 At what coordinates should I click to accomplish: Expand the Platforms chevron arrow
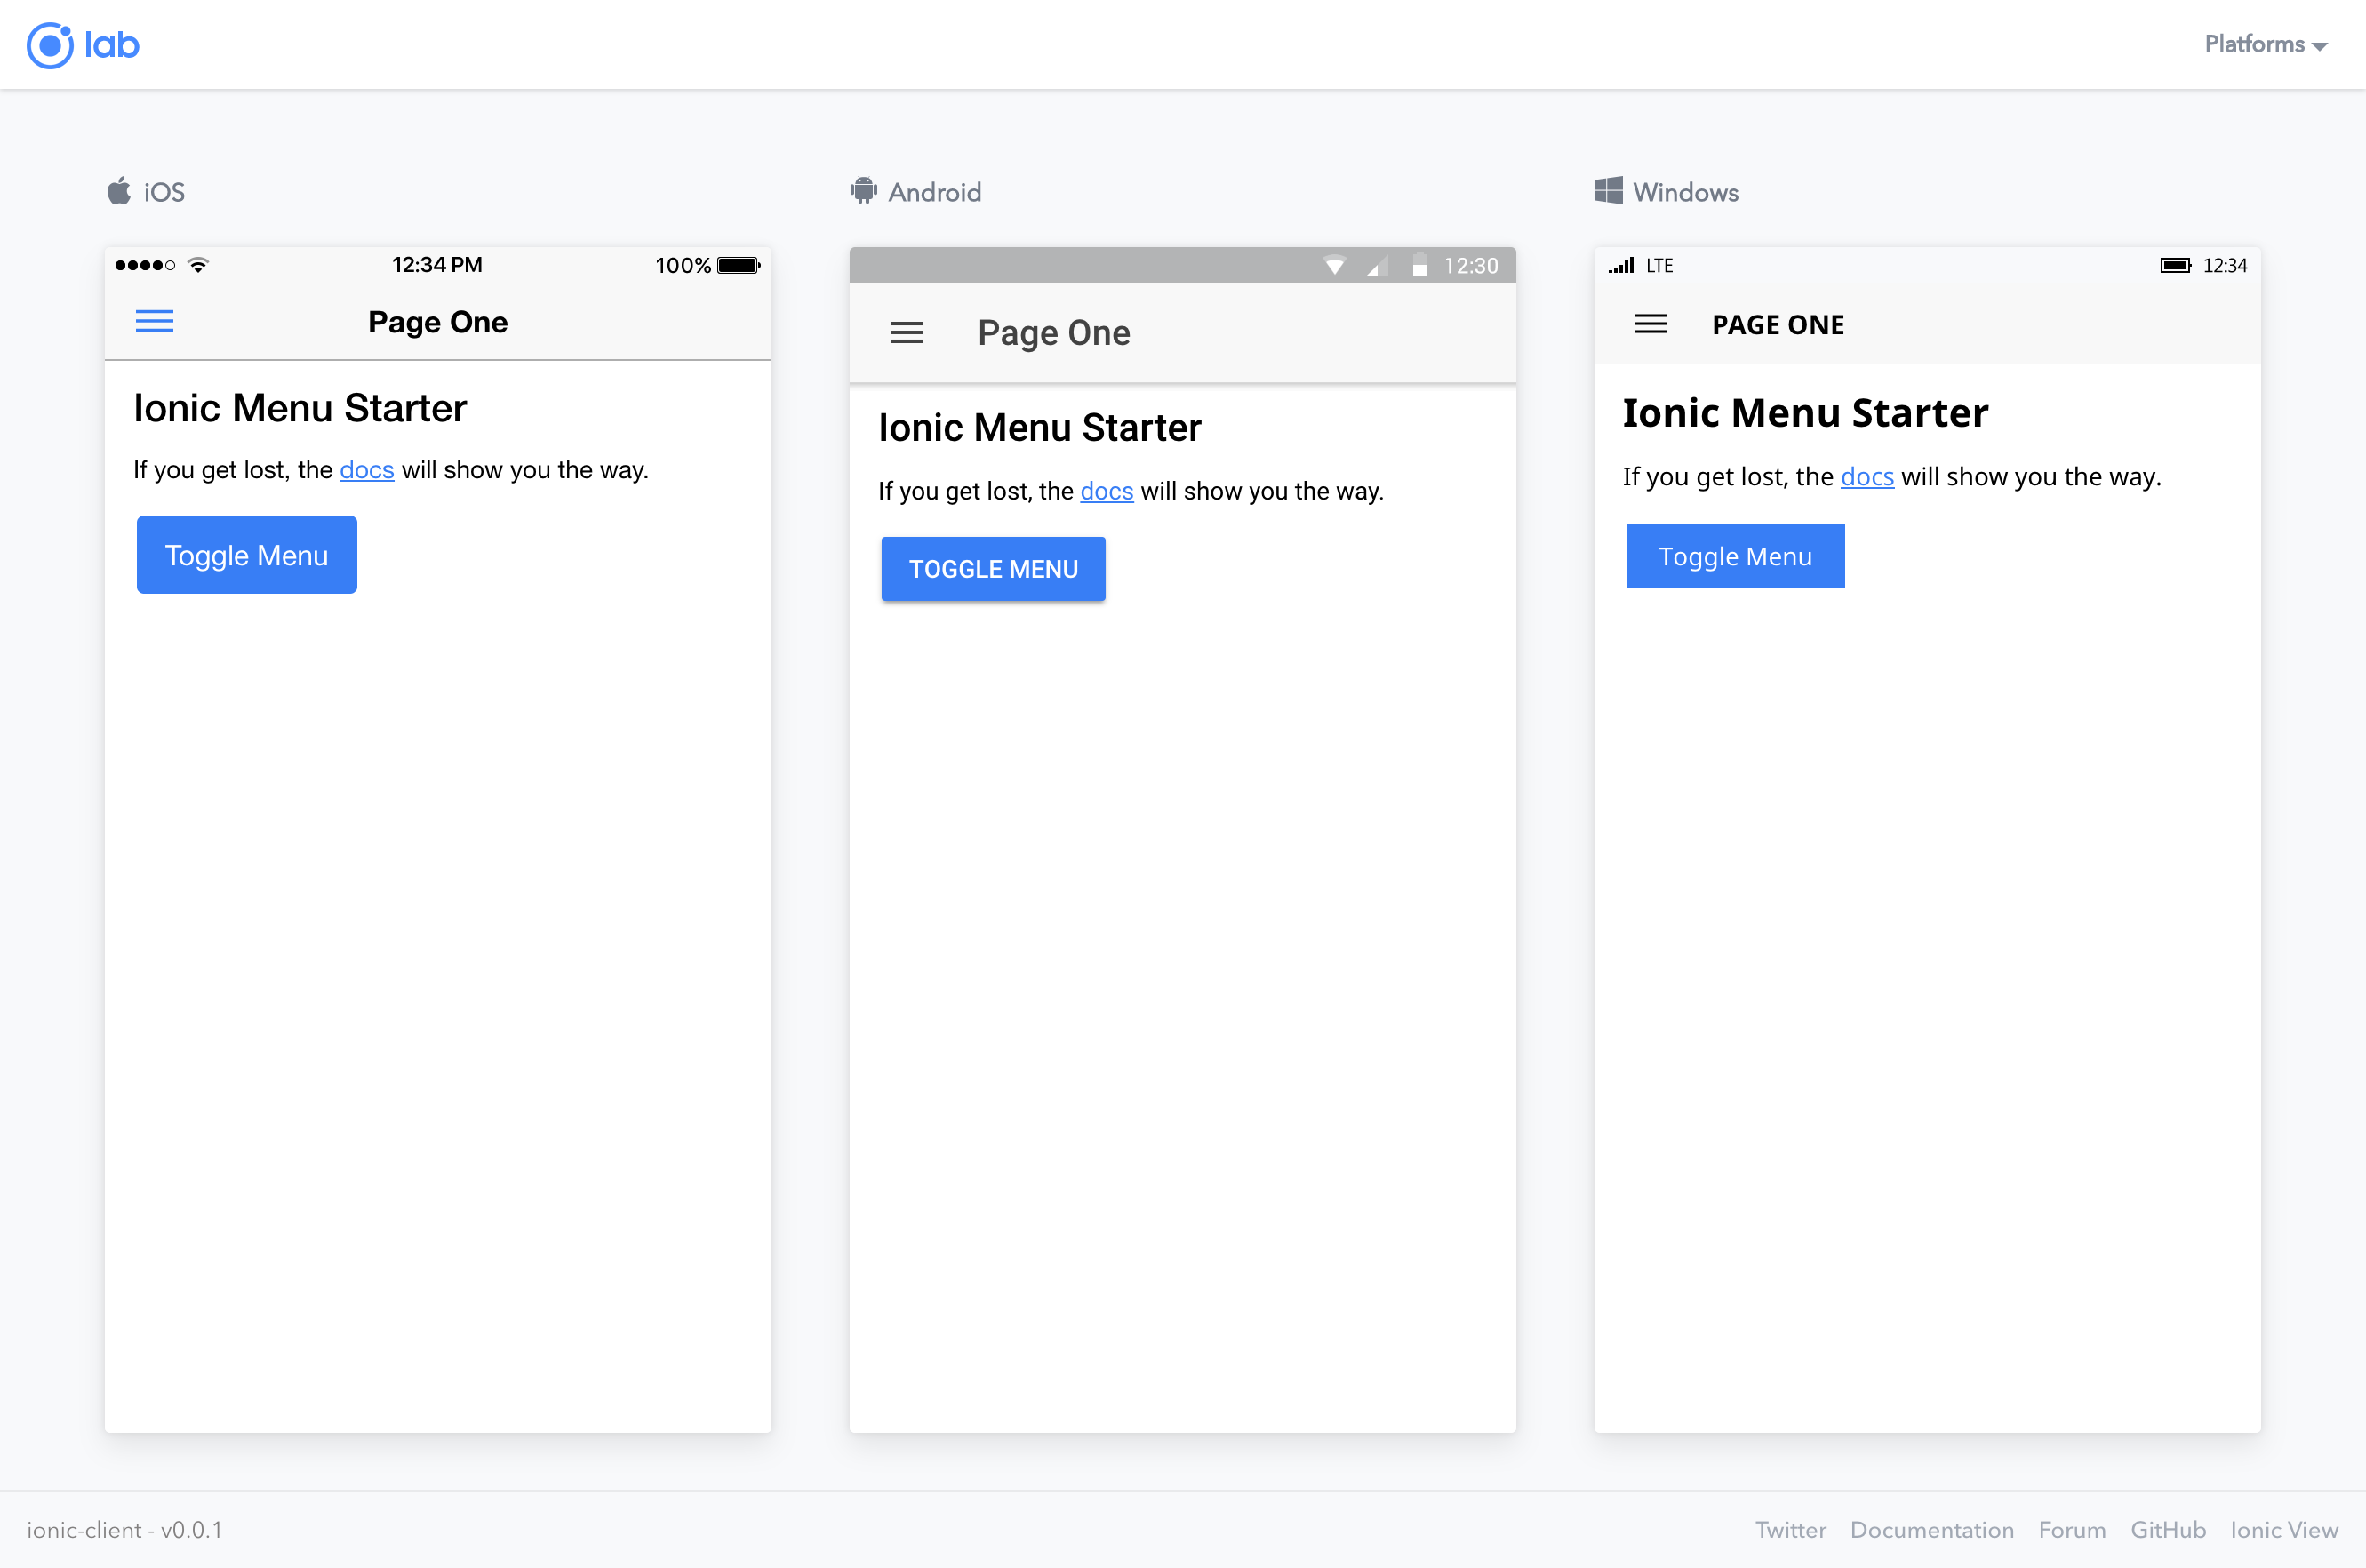pos(2322,46)
